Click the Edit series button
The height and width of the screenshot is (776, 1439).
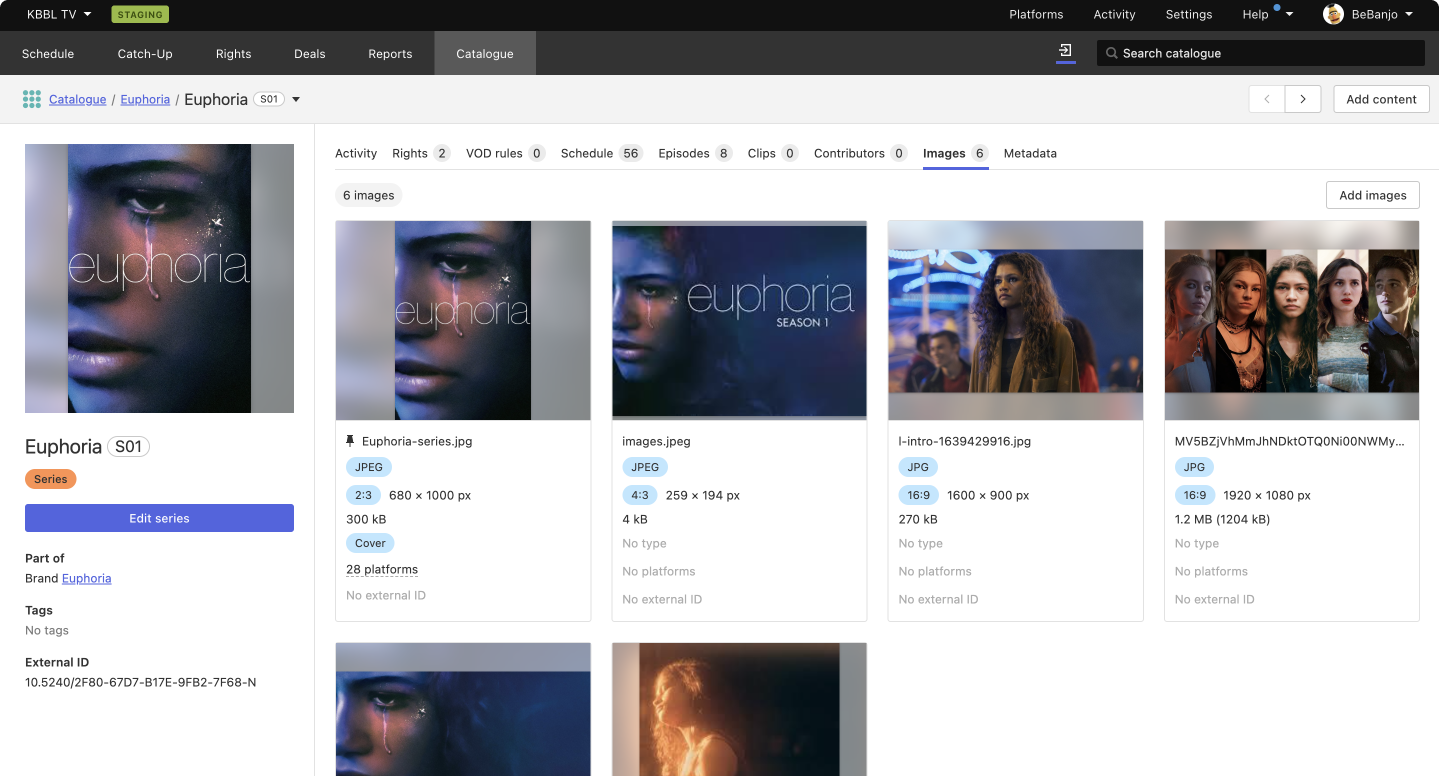pyautogui.click(x=159, y=518)
